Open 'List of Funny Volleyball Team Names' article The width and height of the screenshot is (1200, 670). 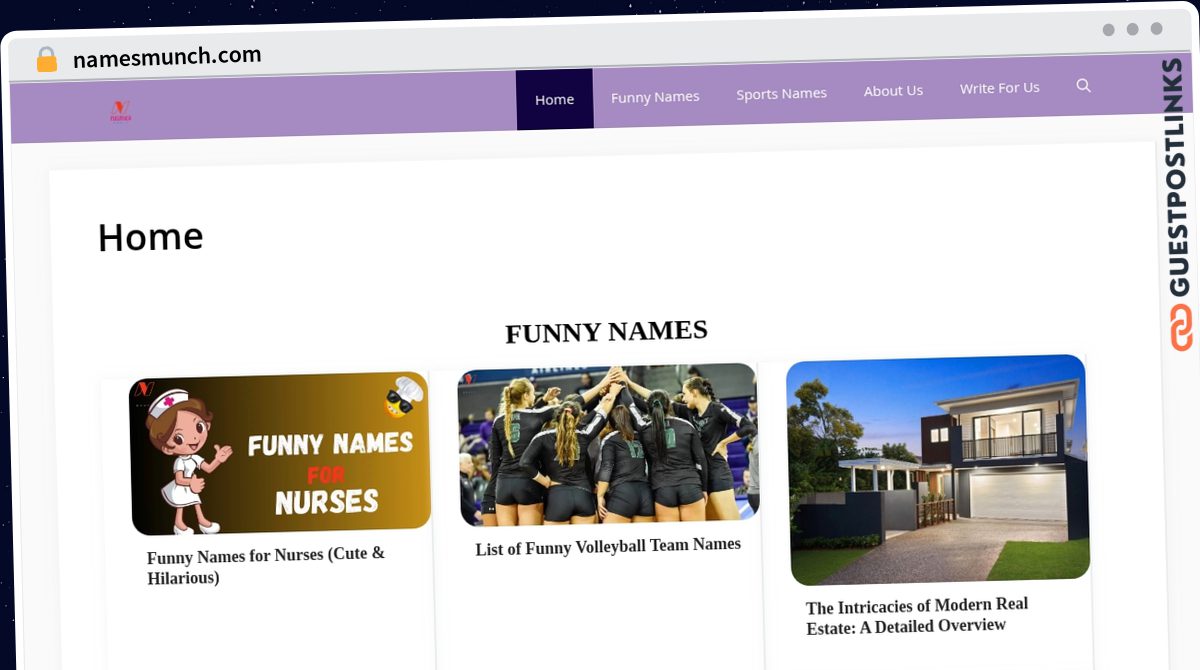(607, 544)
